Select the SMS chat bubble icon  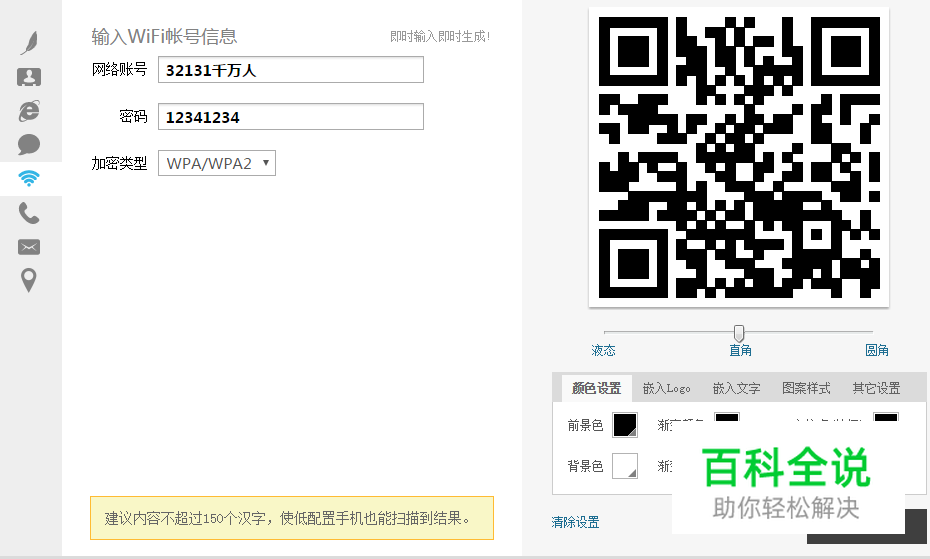point(29,144)
